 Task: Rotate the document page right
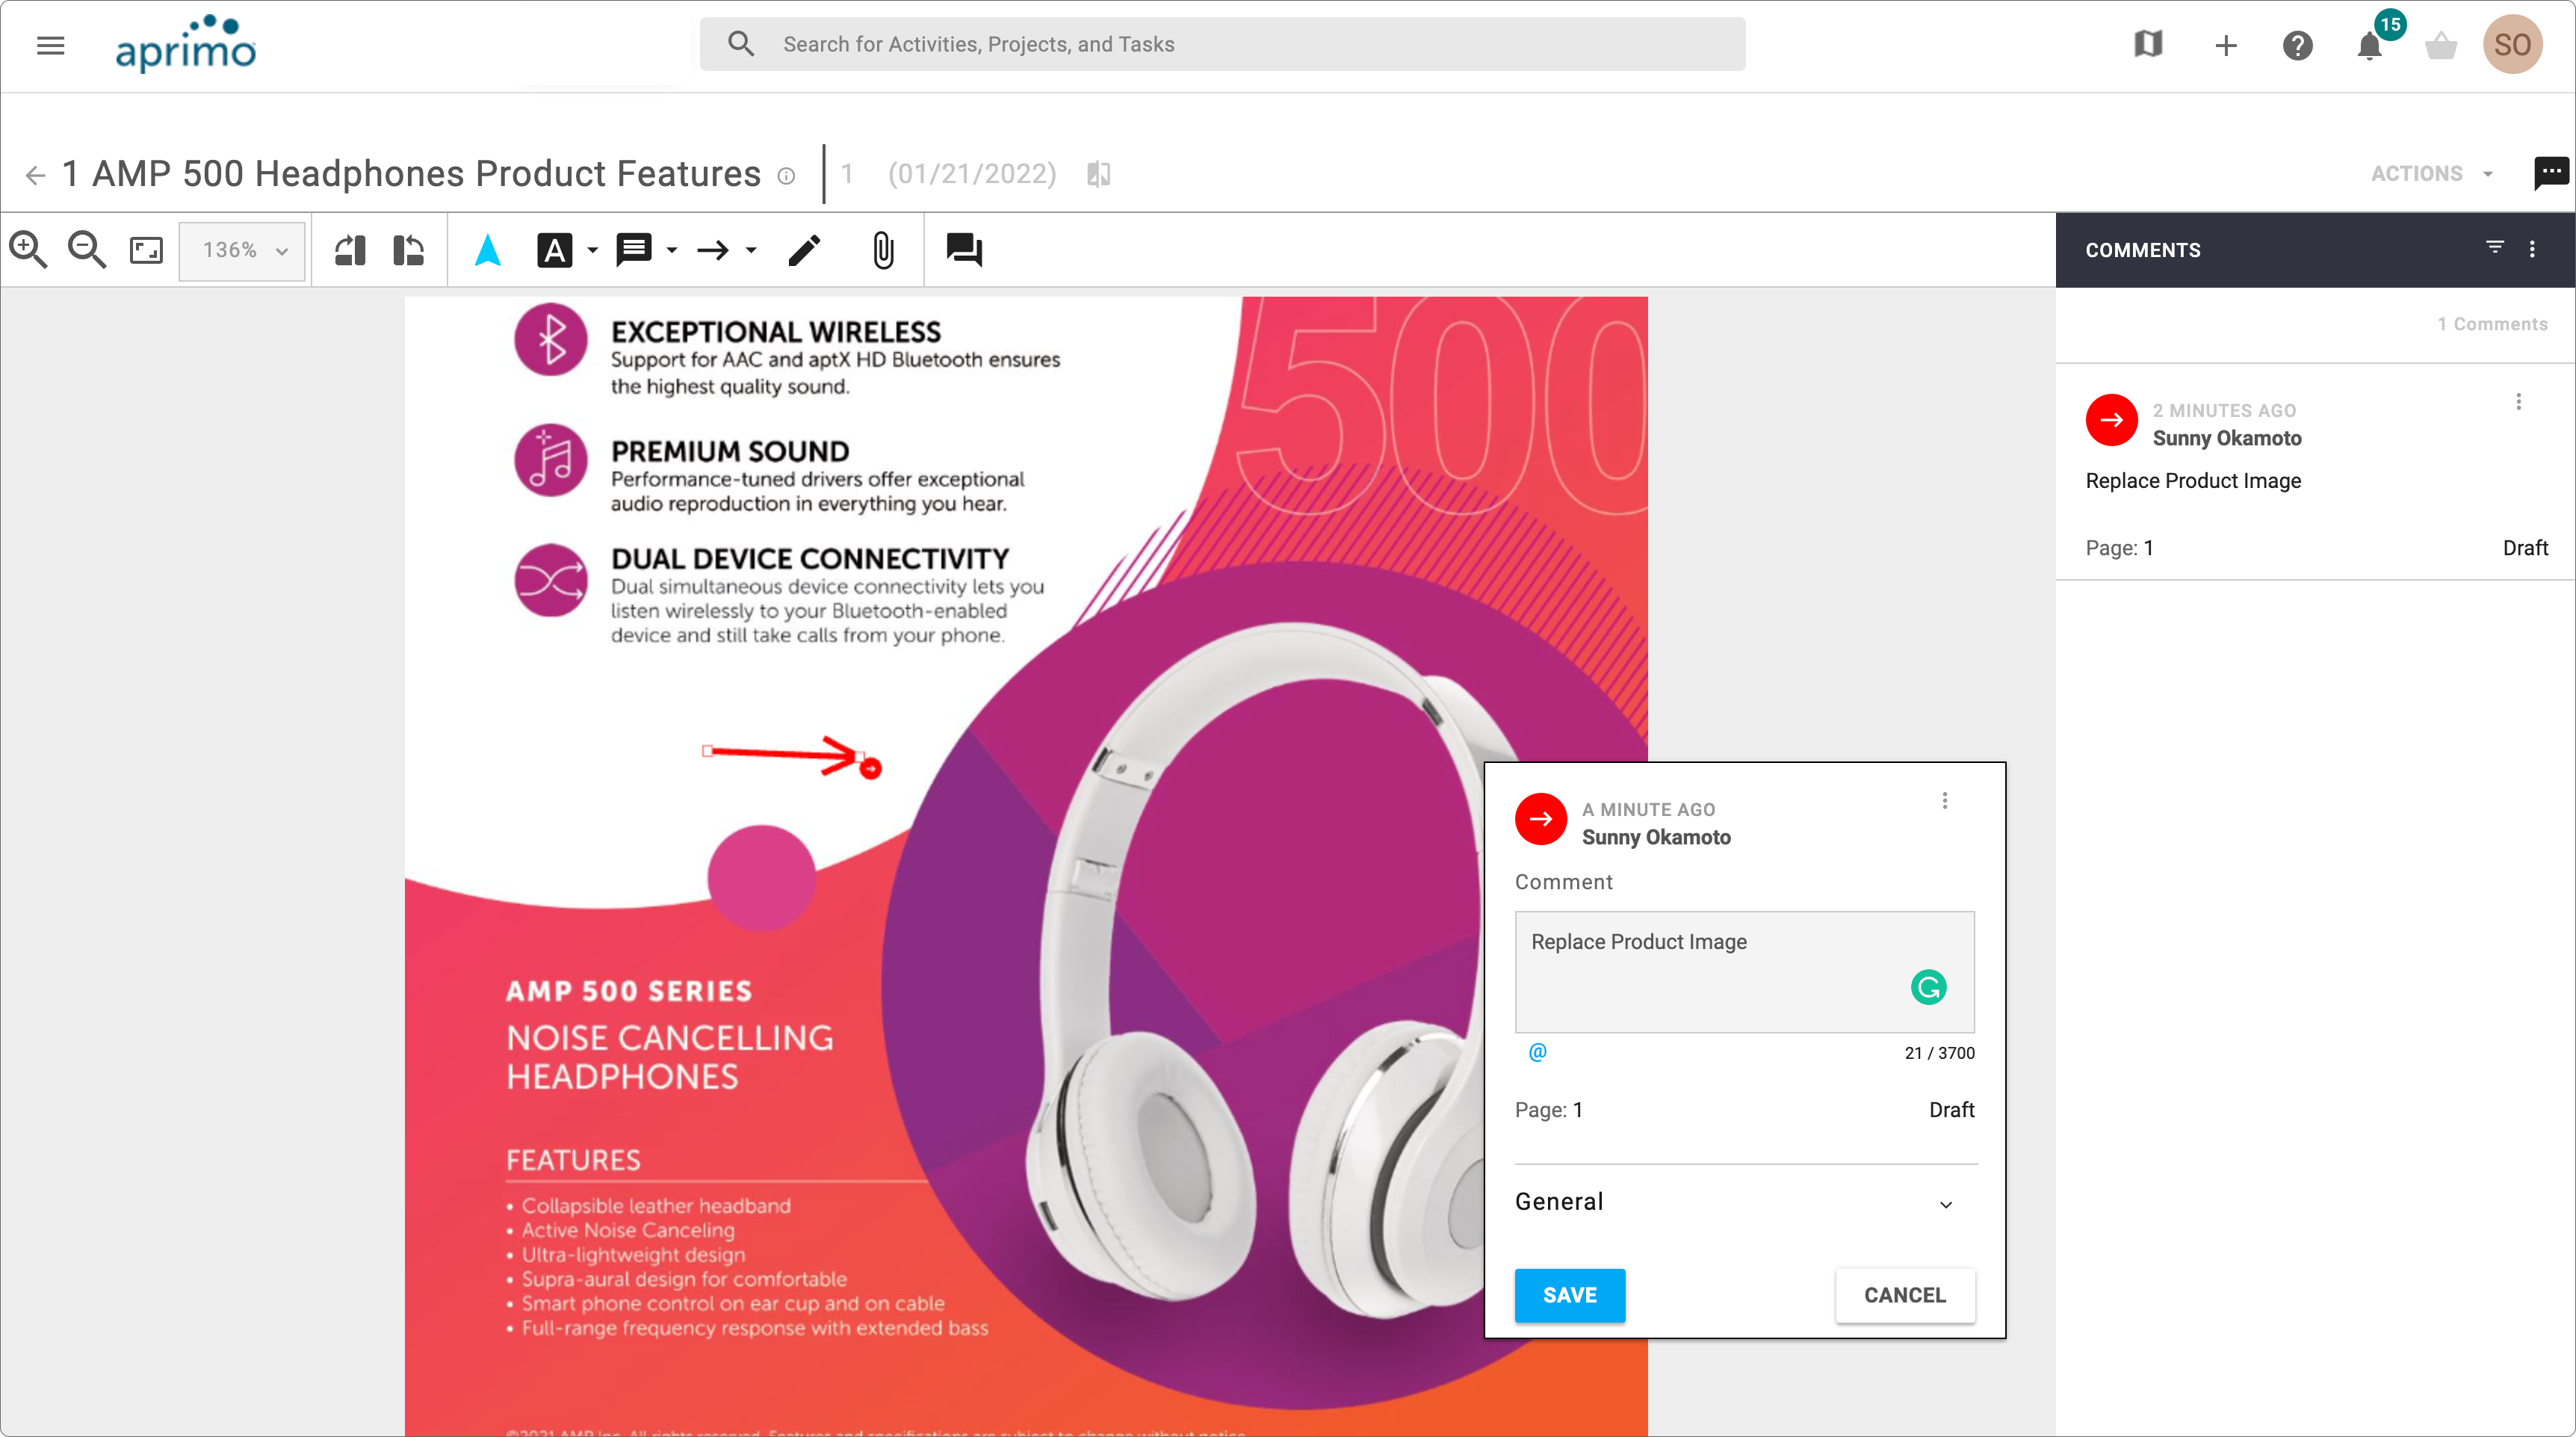coord(408,250)
